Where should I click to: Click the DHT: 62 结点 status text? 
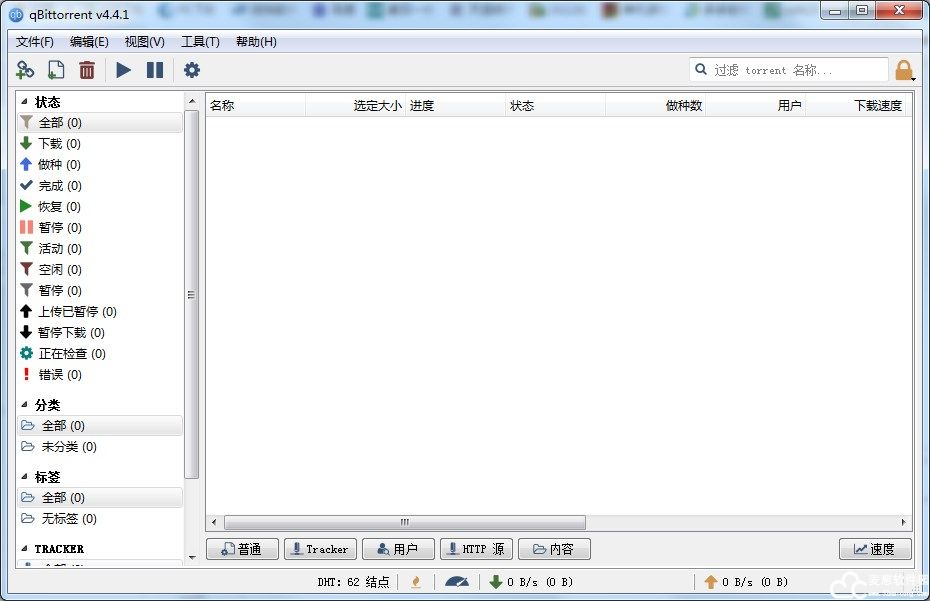tap(353, 582)
